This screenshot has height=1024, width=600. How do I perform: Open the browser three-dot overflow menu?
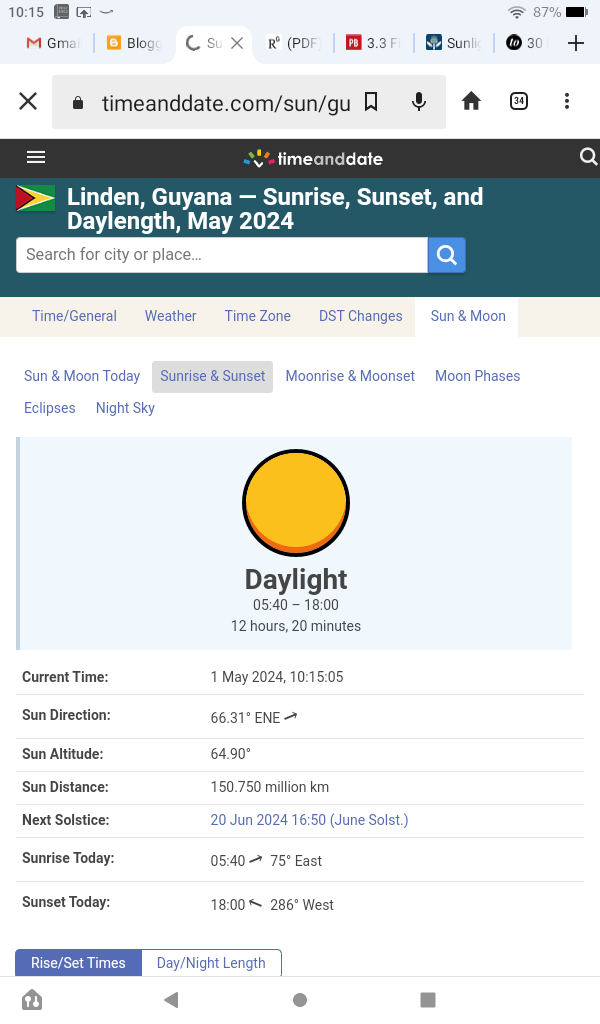[567, 101]
